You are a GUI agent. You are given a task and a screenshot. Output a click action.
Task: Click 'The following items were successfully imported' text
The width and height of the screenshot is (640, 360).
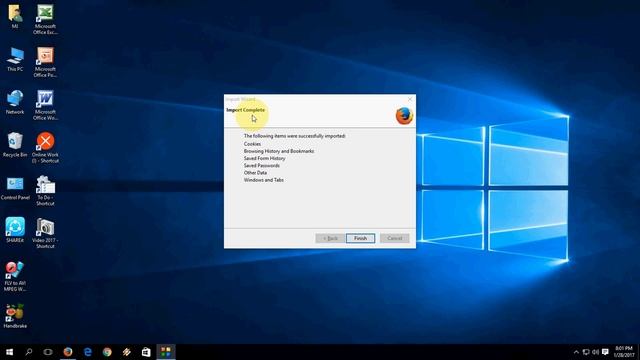pyautogui.click(x=294, y=136)
